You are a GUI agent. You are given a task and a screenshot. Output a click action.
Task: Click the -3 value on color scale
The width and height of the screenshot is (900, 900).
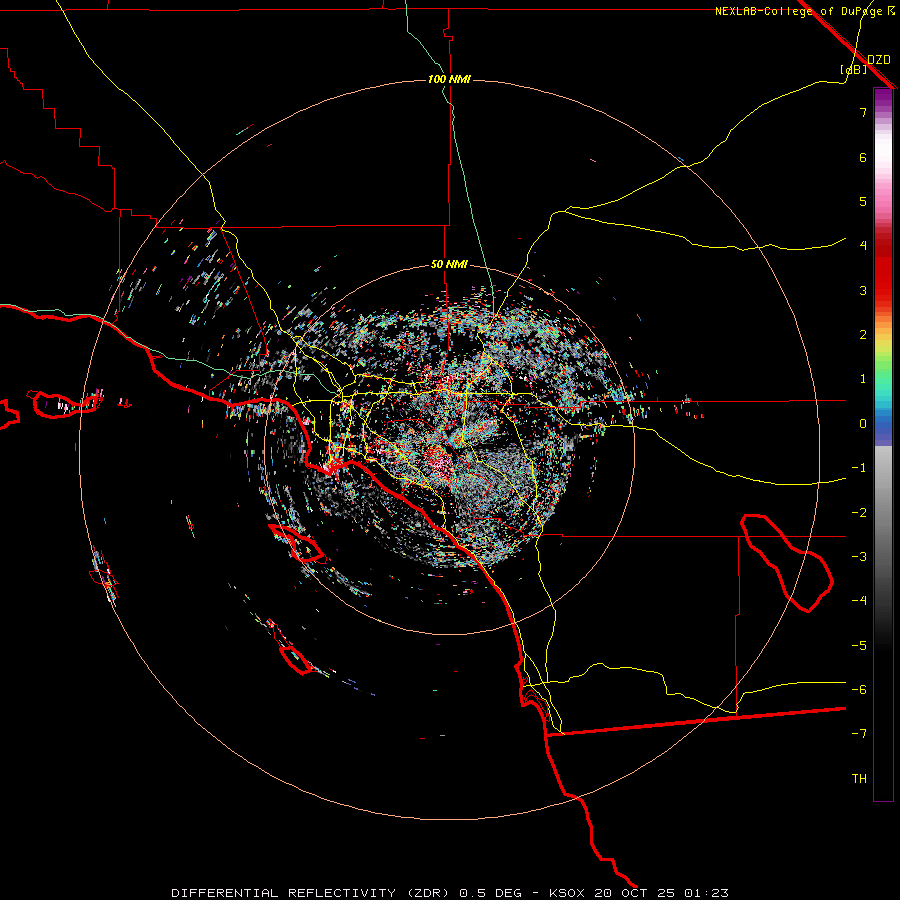pyautogui.click(x=859, y=556)
